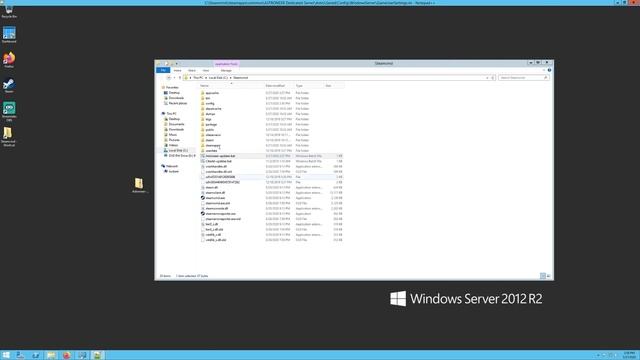Sort files by the Size column header
640x360 pixels.
point(334,86)
